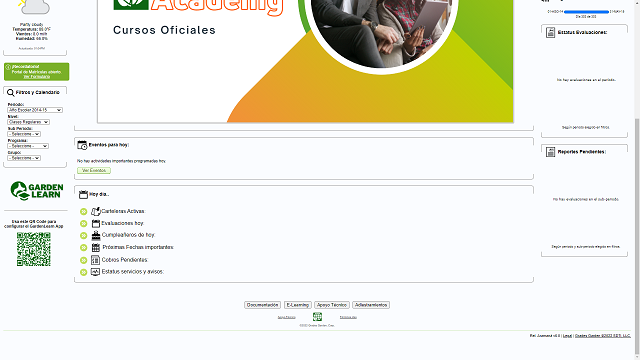Open the Nivel Clases Regulares dropdown
The width and height of the screenshot is (640, 360).
pyautogui.click(x=28, y=122)
